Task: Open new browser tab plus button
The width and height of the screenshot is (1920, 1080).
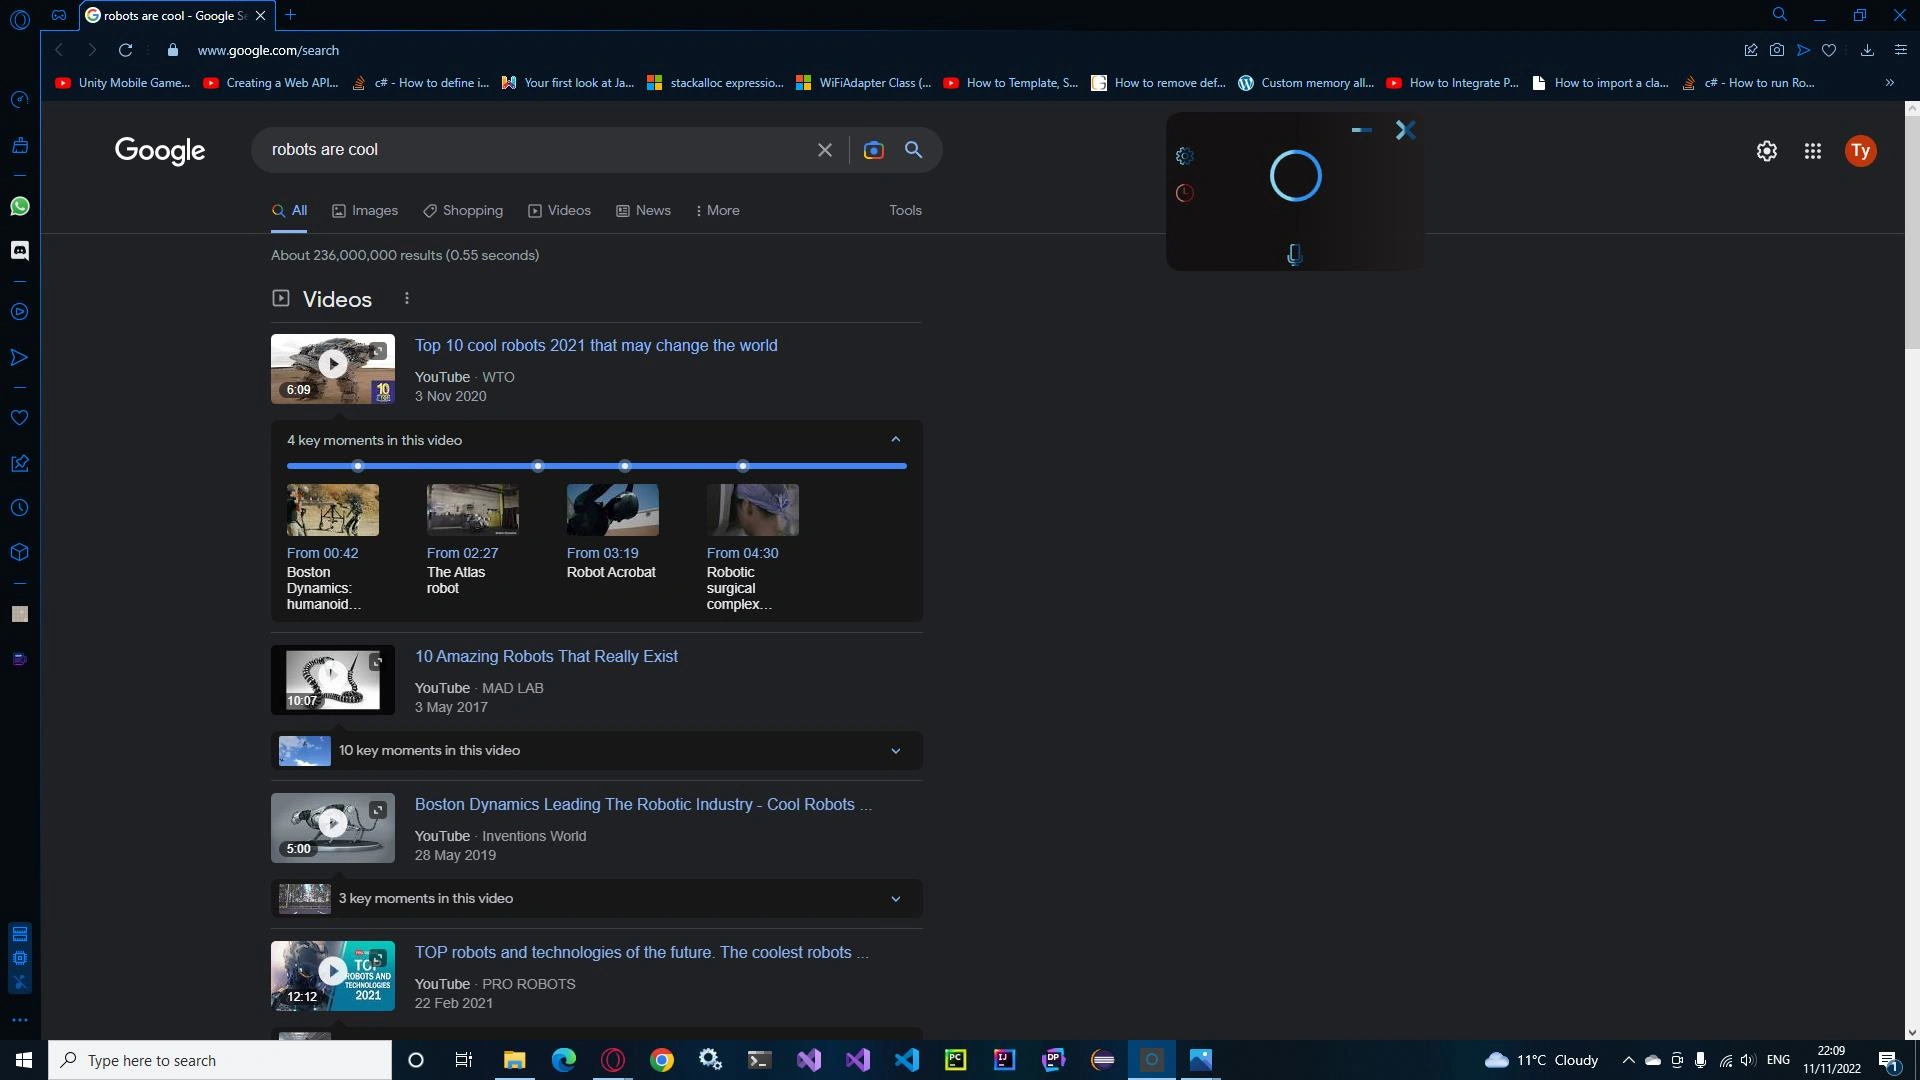Action: pyautogui.click(x=290, y=15)
